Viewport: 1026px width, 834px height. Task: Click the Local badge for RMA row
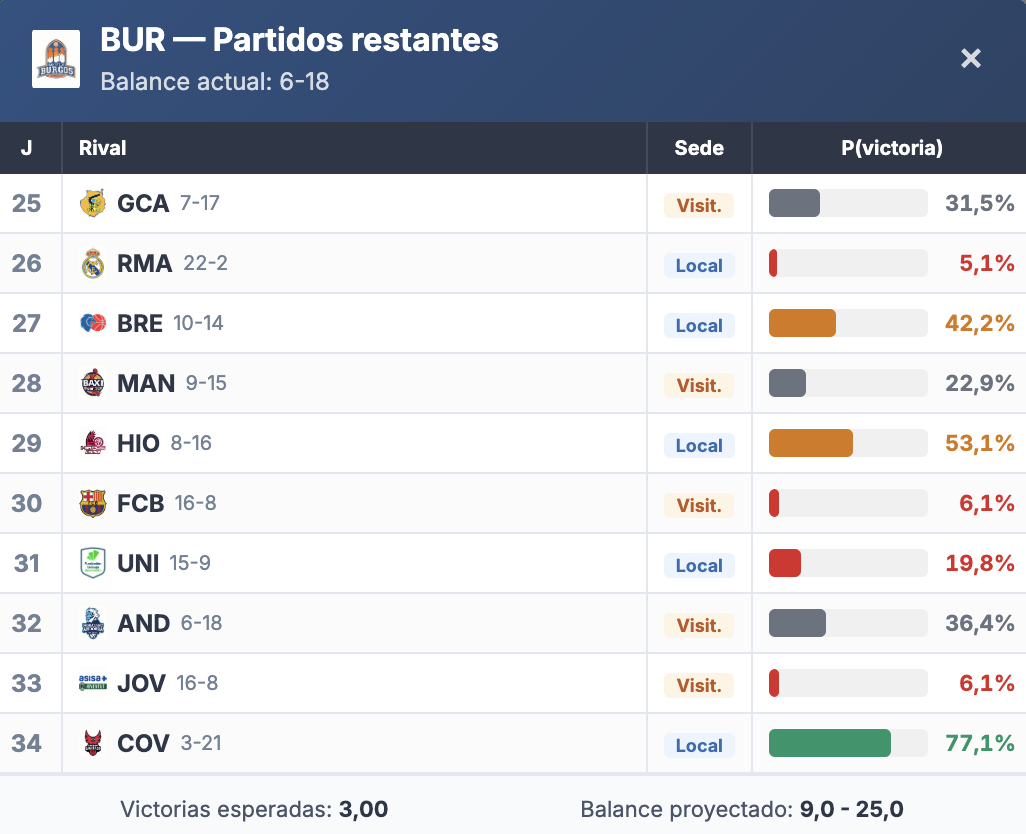pos(699,265)
